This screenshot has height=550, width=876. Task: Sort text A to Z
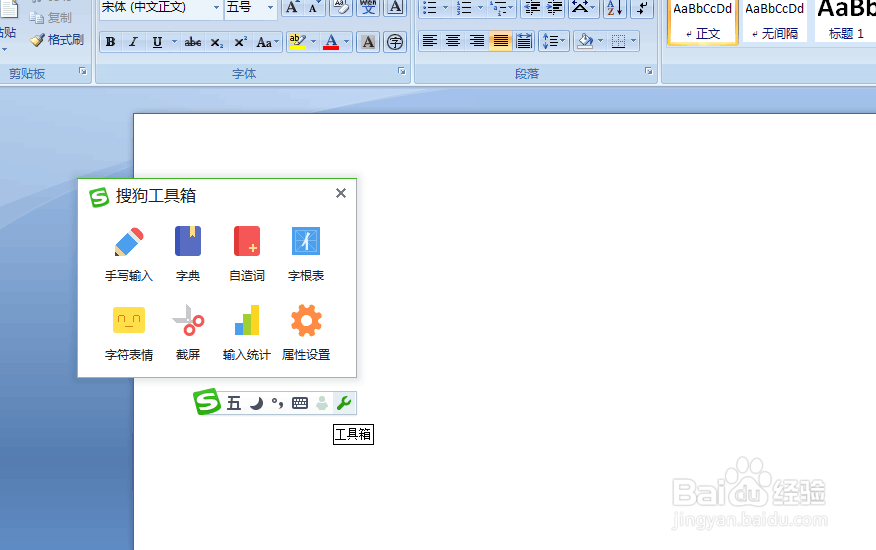(615, 8)
